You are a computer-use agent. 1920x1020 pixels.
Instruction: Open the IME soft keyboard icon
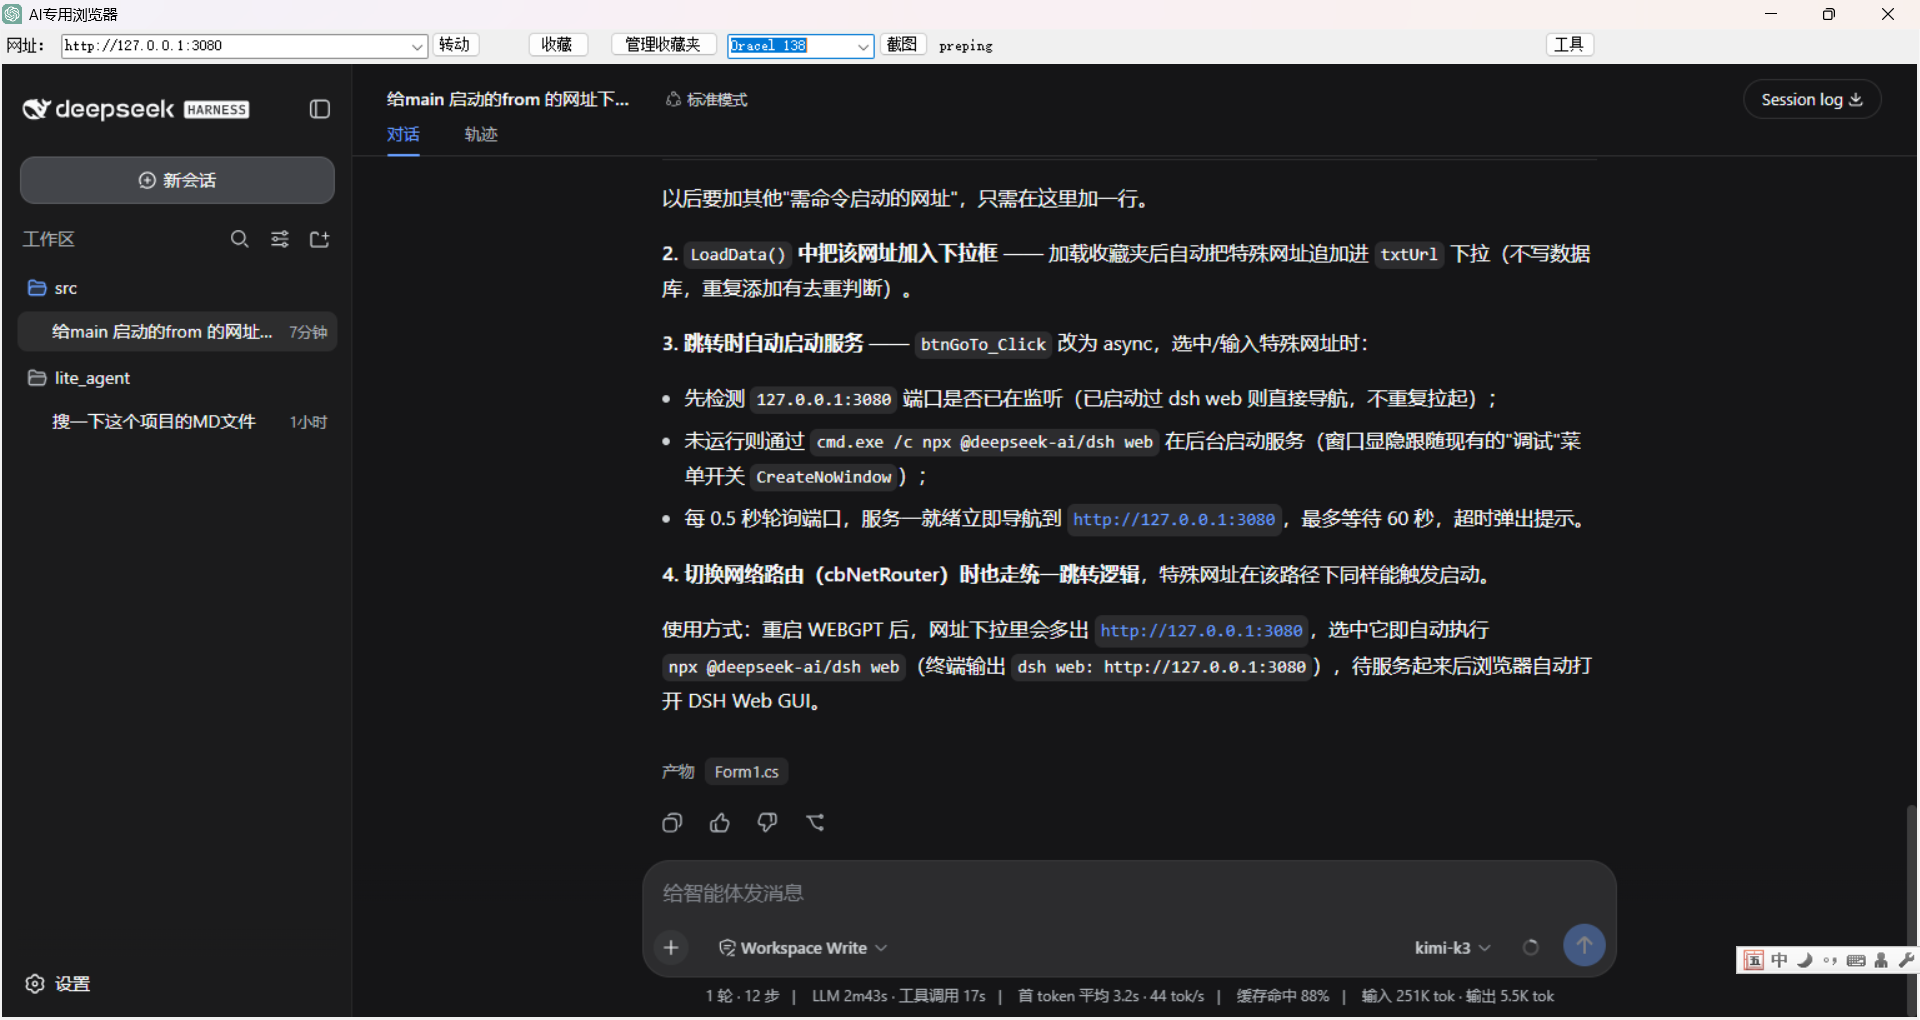click(1856, 961)
